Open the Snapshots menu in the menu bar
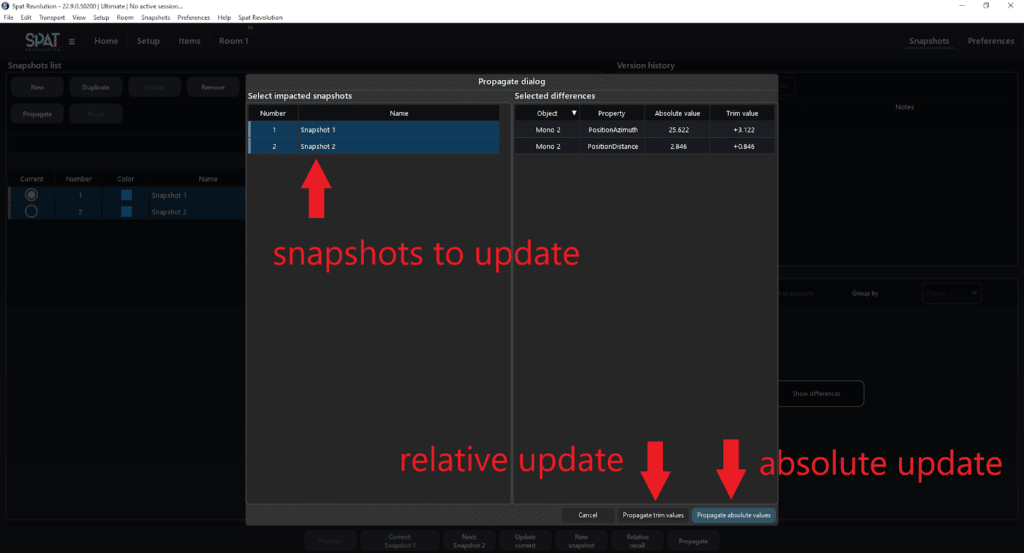Viewport: 1024px width, 553px height. 155,18
